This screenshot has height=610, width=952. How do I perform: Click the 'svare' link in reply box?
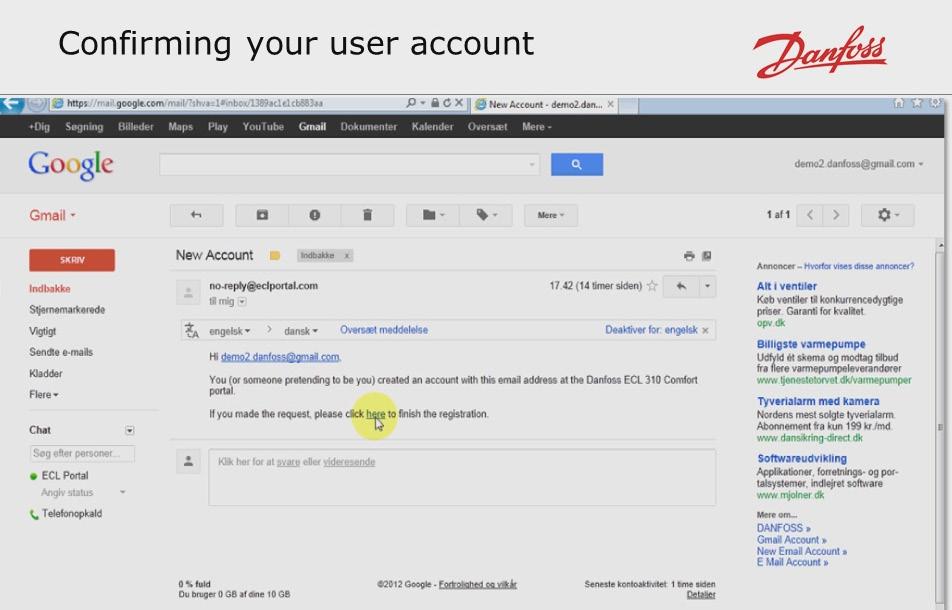(x=288, y=463)
